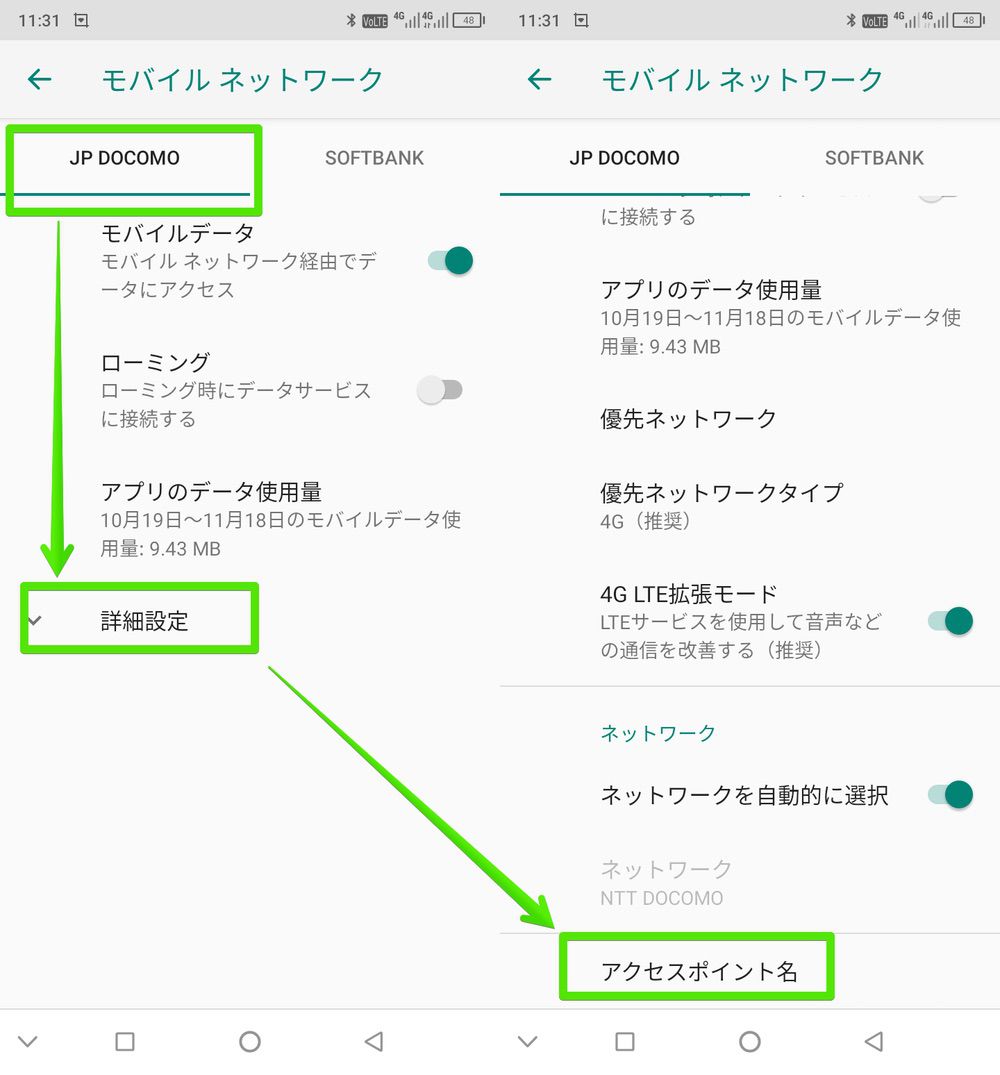Enable the ローミング toggle
The image size is (1000, 1075).
441,389
